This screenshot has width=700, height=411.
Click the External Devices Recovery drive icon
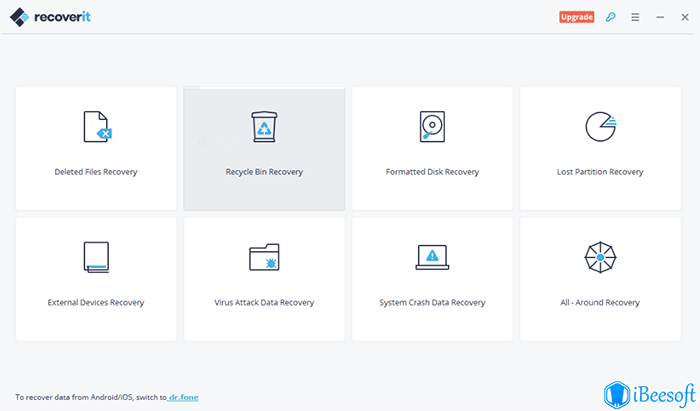tap(96, 257)
